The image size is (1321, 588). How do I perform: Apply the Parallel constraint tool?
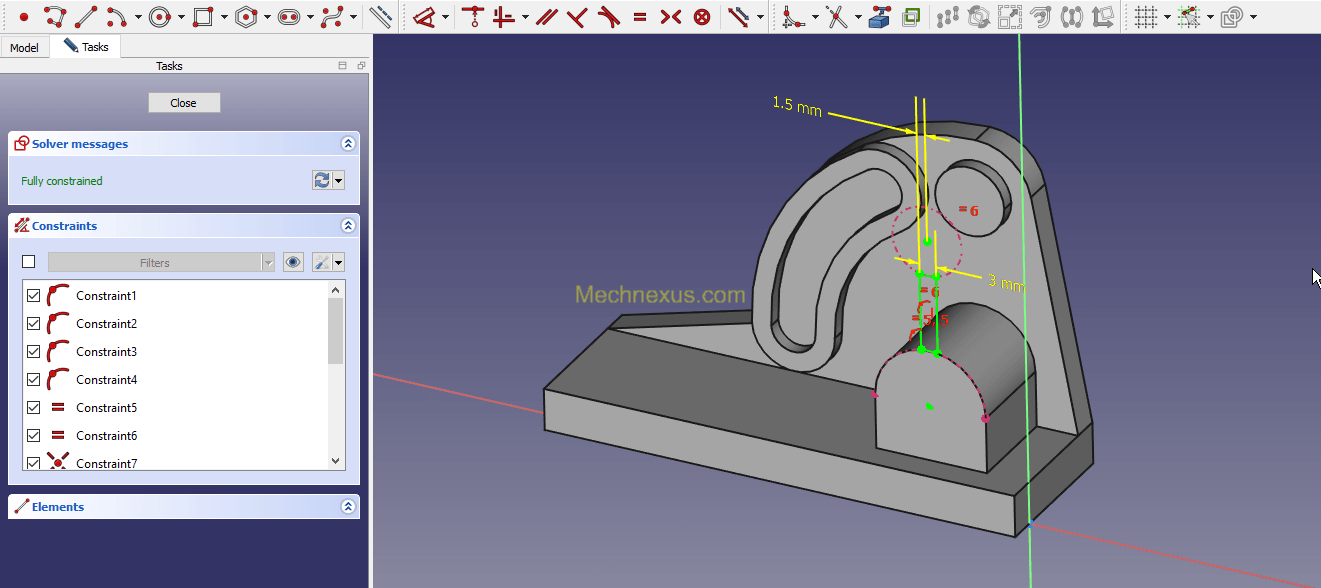click(545, 17)
